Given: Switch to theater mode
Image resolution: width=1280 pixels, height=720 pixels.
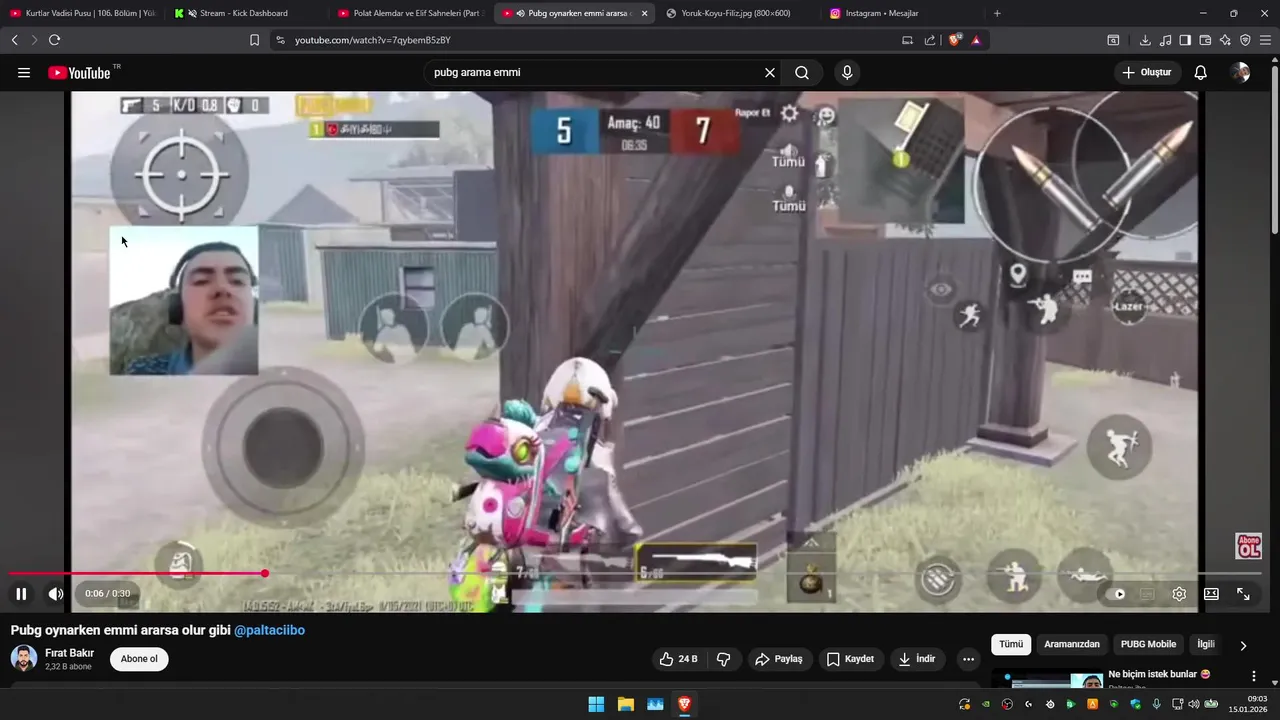Looking at the screenshot, I should coord(1211,594).
